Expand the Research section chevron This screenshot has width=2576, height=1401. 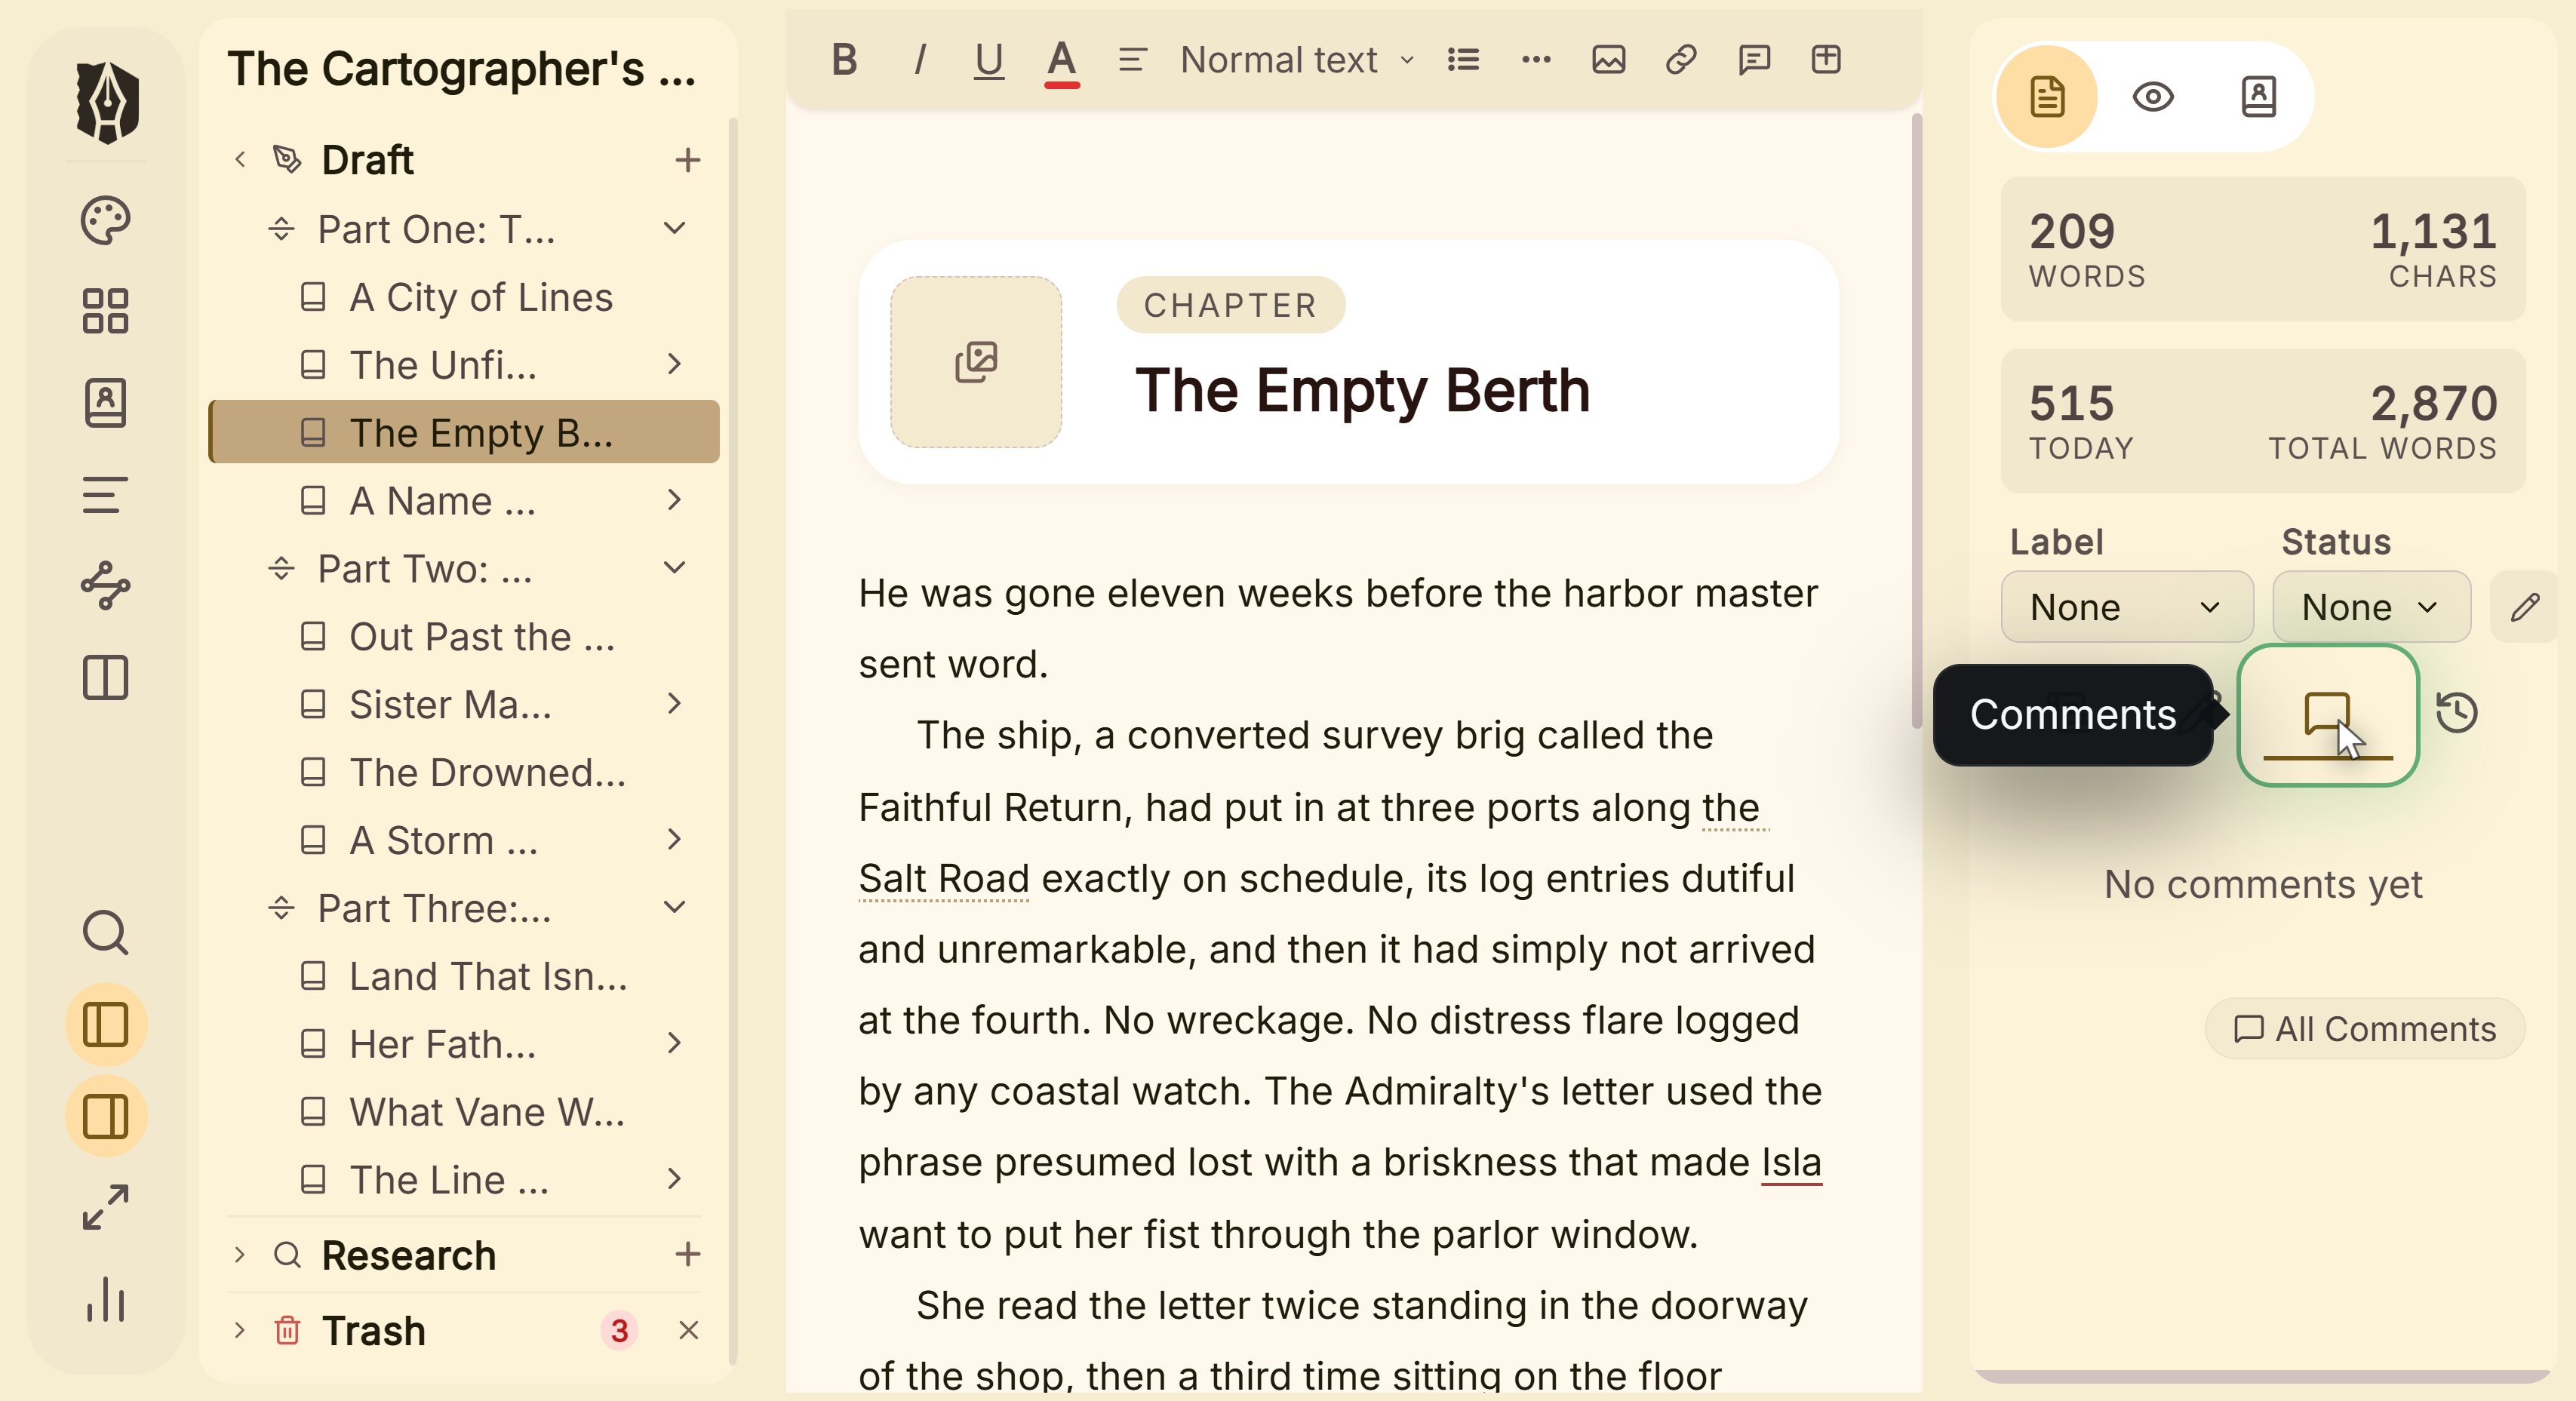240,1254
